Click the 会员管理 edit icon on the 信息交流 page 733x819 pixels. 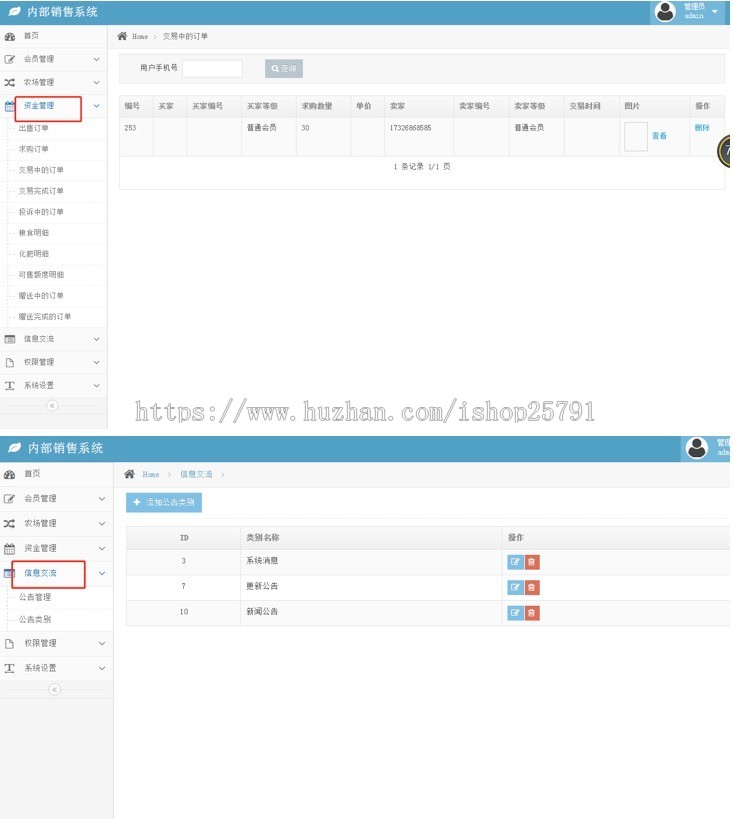pos(9,499)
